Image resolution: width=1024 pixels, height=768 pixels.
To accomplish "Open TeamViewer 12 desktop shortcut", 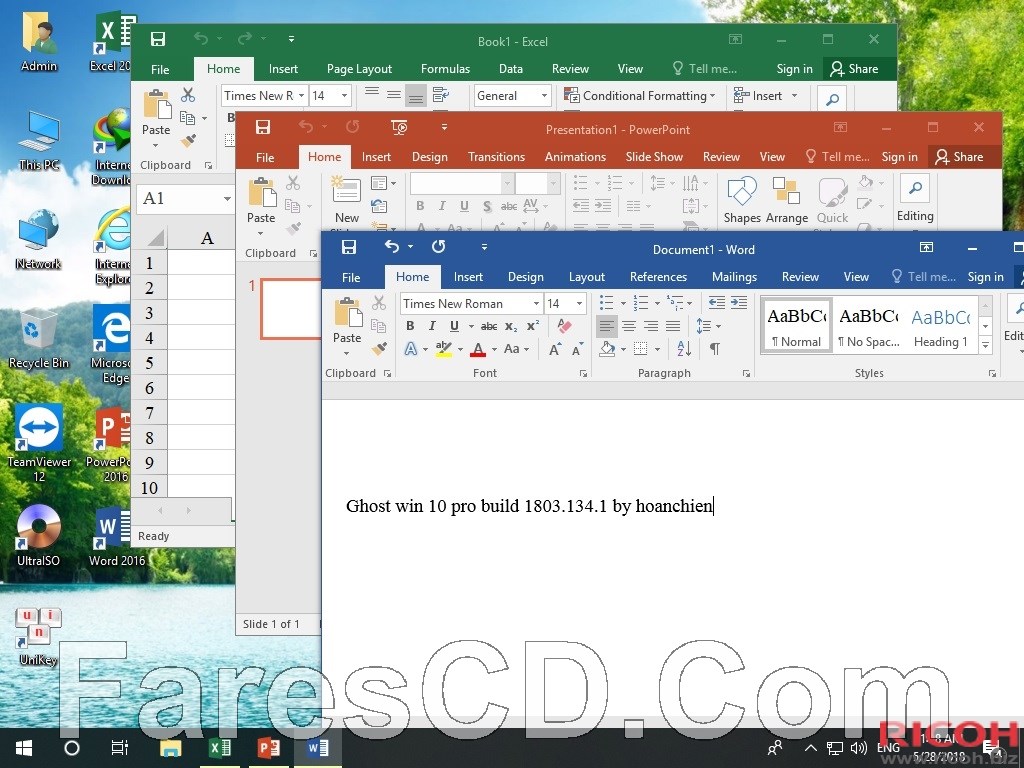I will [x=39, y=442].
